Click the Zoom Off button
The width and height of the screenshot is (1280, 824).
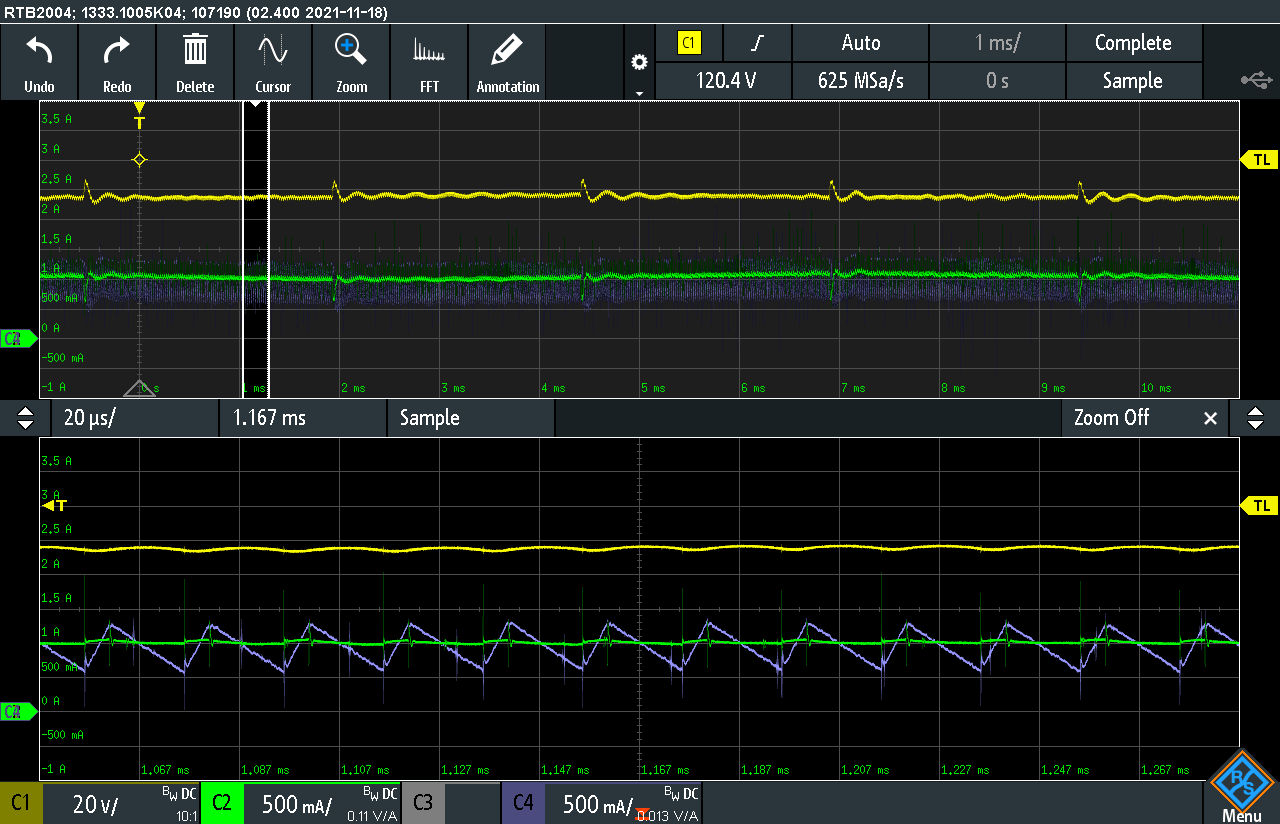pos(1110,418)
